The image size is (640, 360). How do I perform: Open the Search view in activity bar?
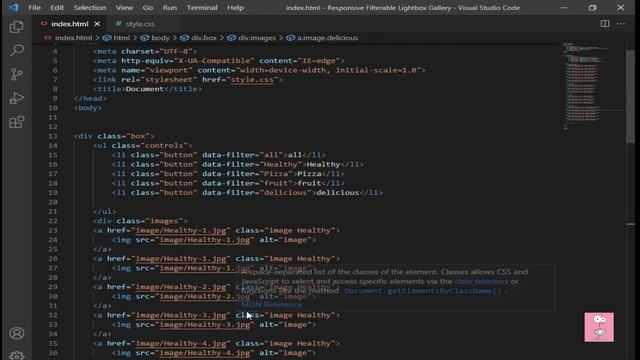point(17,50)
